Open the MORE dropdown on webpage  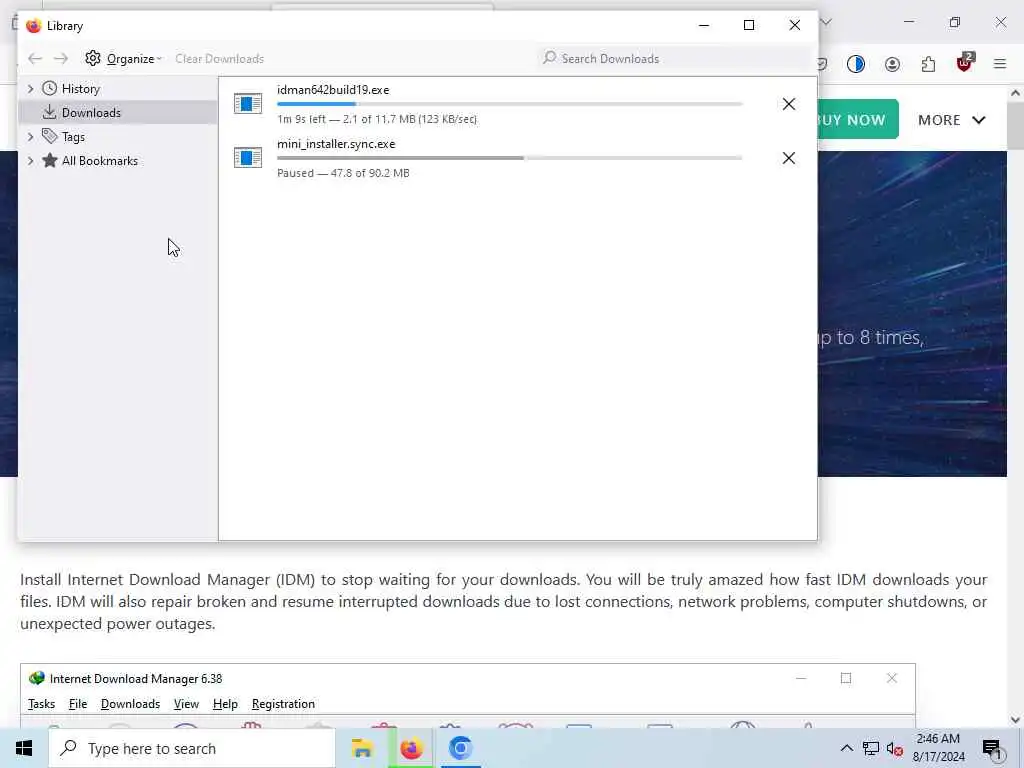[x=952, y=120]
